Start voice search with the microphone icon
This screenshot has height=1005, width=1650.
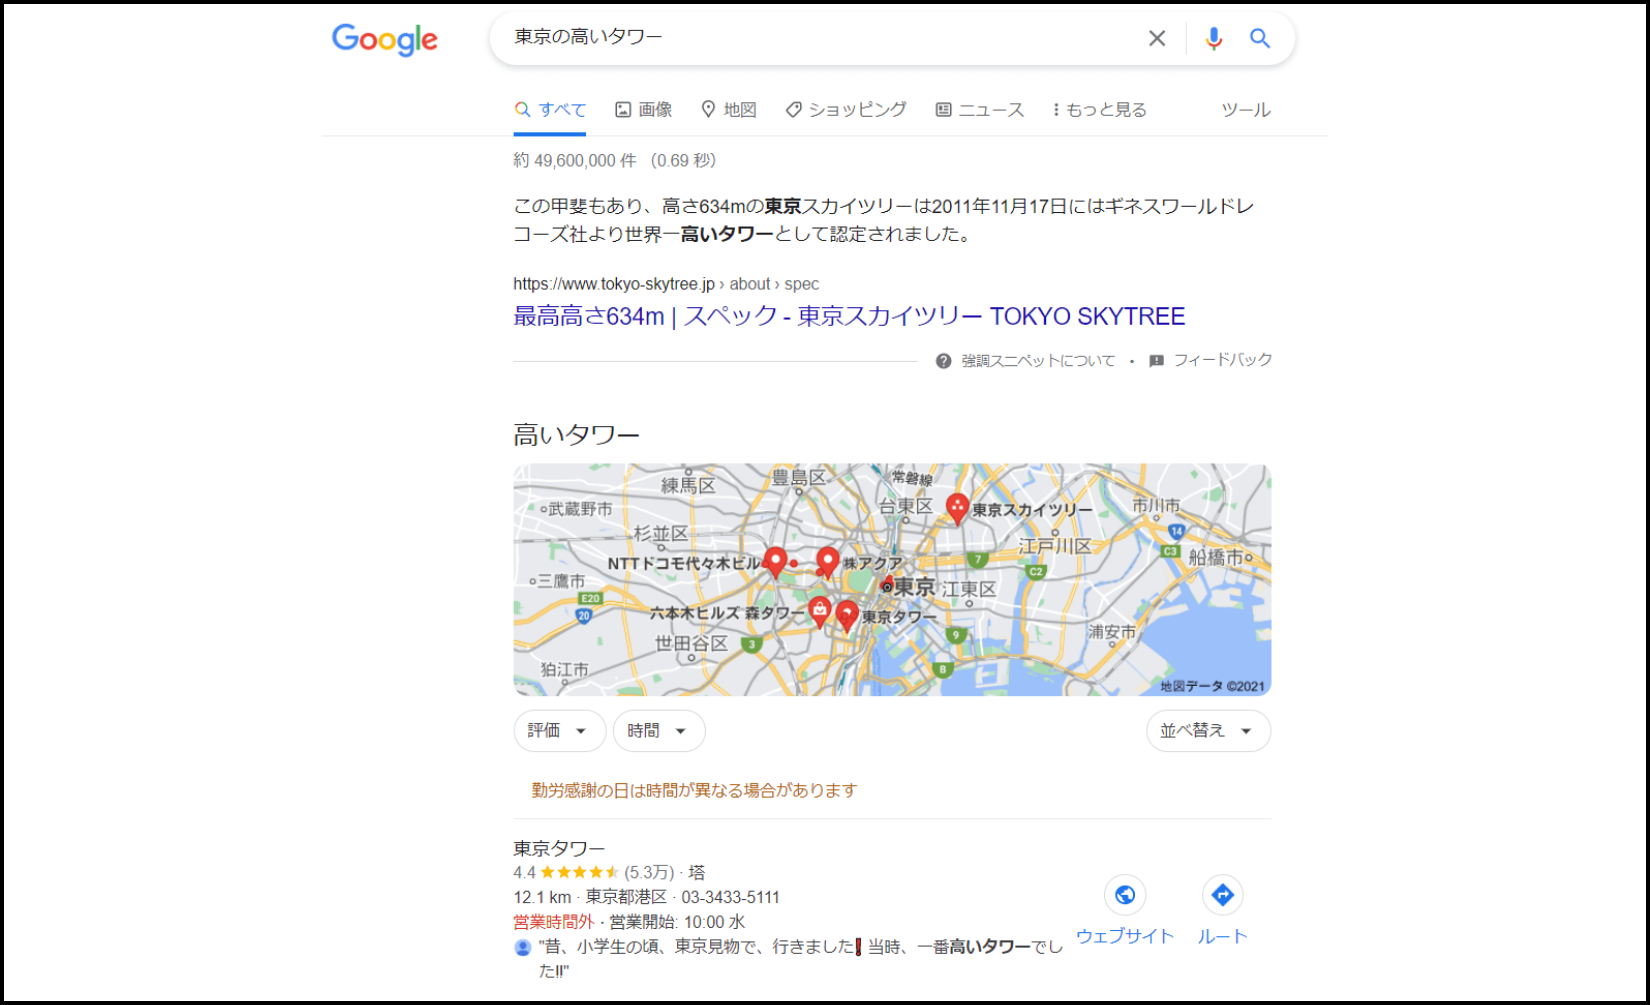(x=1213, y=38)
